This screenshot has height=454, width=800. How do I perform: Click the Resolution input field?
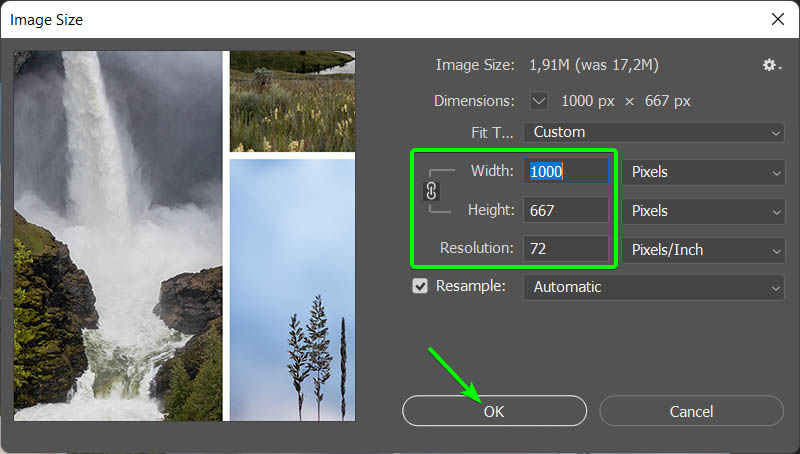[566, 248]
